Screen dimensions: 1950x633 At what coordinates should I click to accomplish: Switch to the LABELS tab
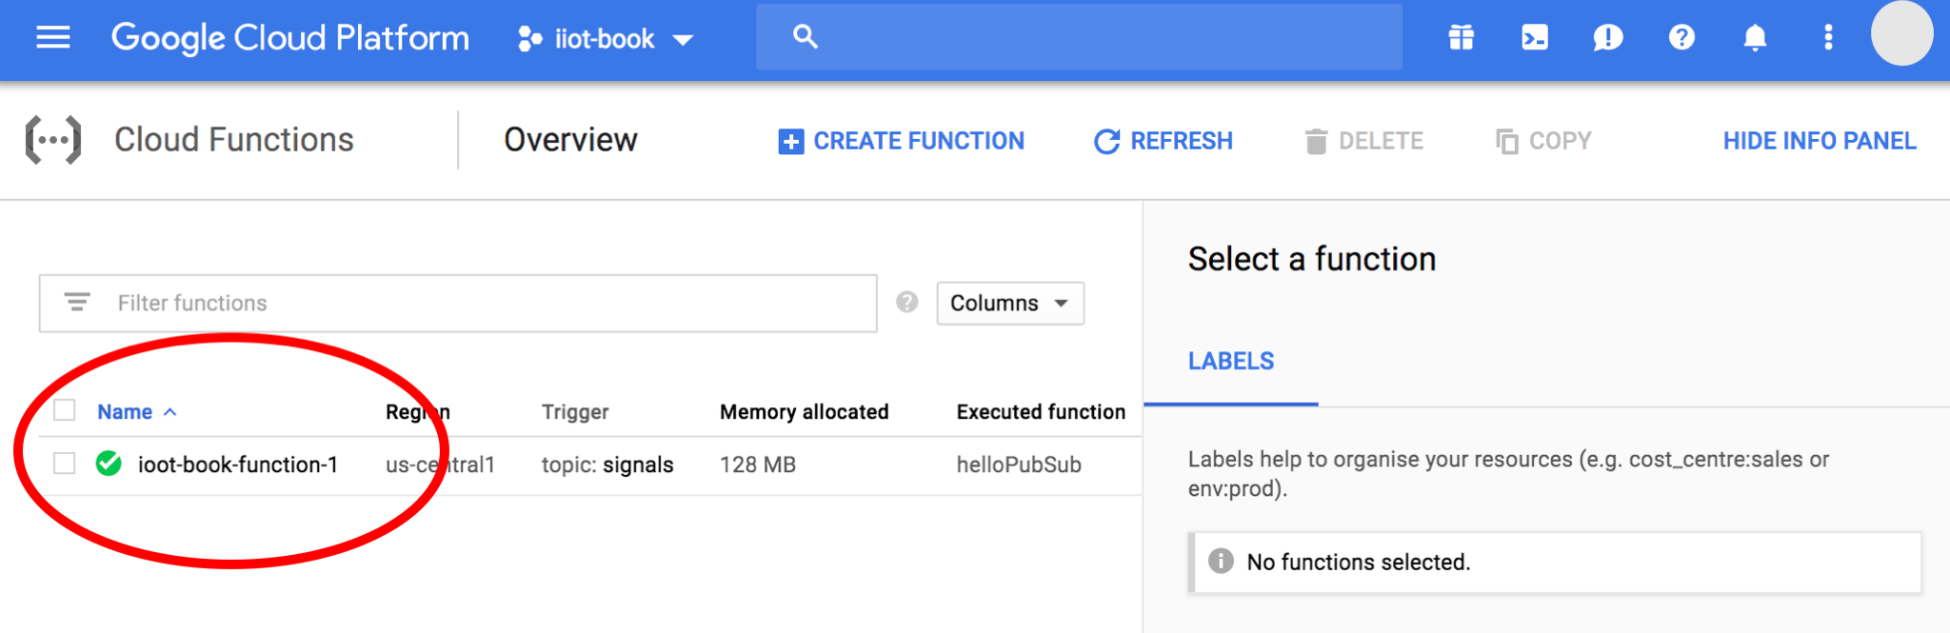[1230, 362]
